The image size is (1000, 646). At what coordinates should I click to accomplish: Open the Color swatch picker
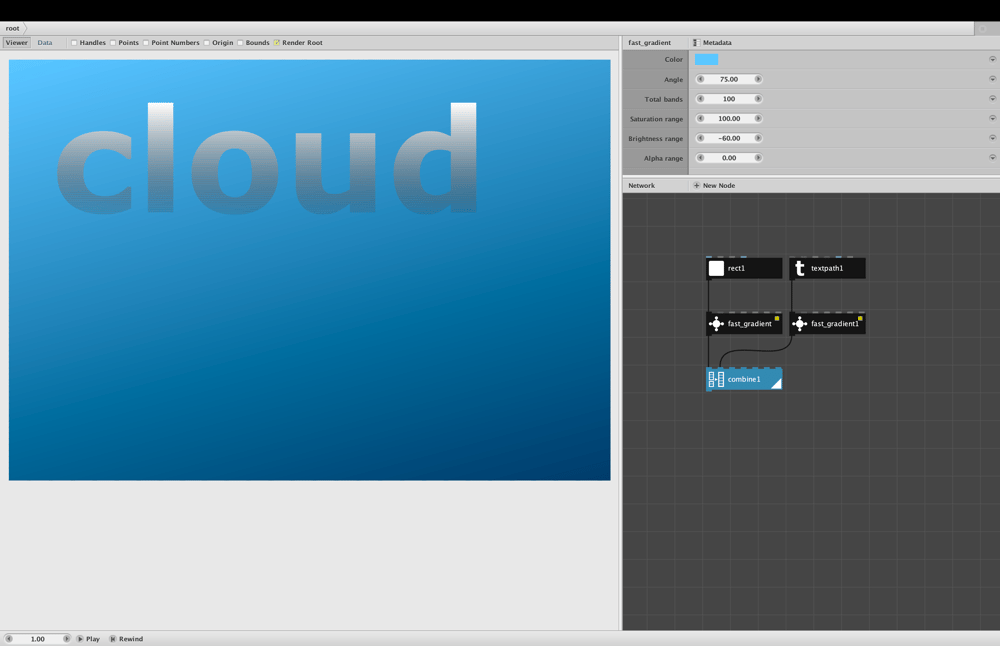click(706, 59)
